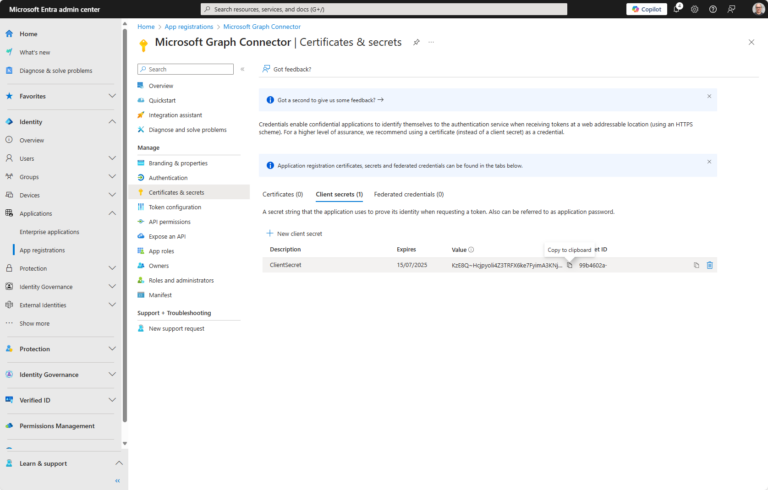This screenshot has width=768, height=490.
Task: Expand the Verified ID section
Action: click(112, 400)
